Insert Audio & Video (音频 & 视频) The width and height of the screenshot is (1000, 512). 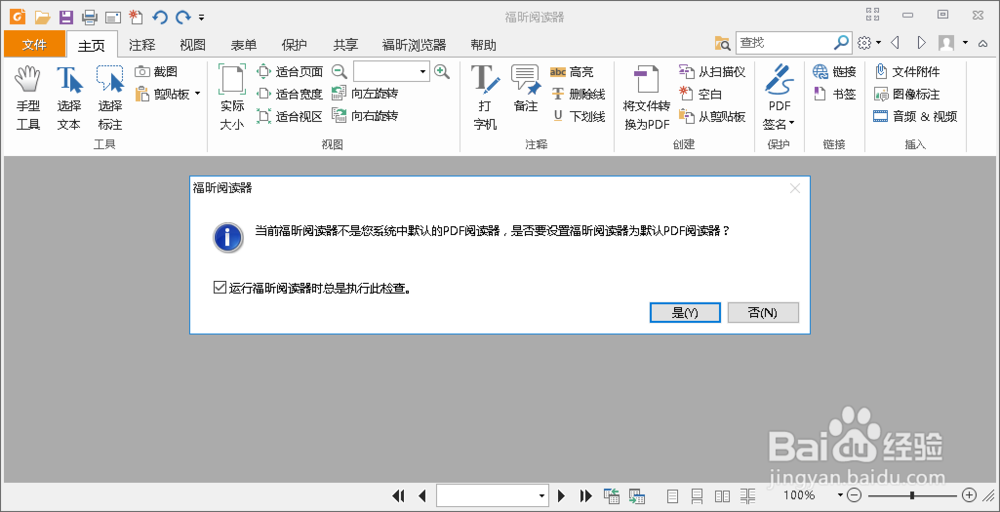[x=915, y=117]
